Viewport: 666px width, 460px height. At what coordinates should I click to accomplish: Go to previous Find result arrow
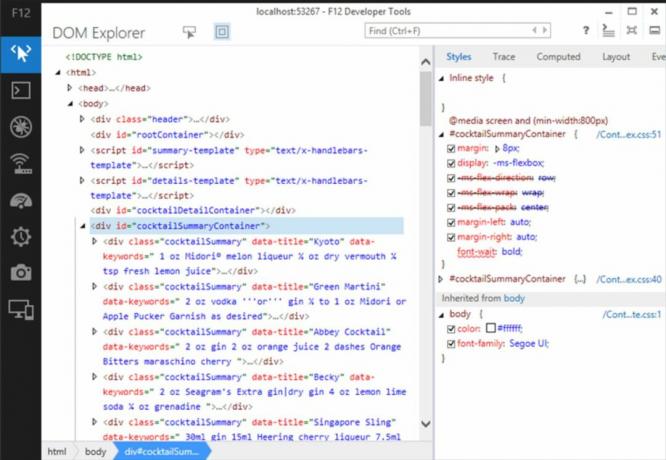[x=534, y=31]
